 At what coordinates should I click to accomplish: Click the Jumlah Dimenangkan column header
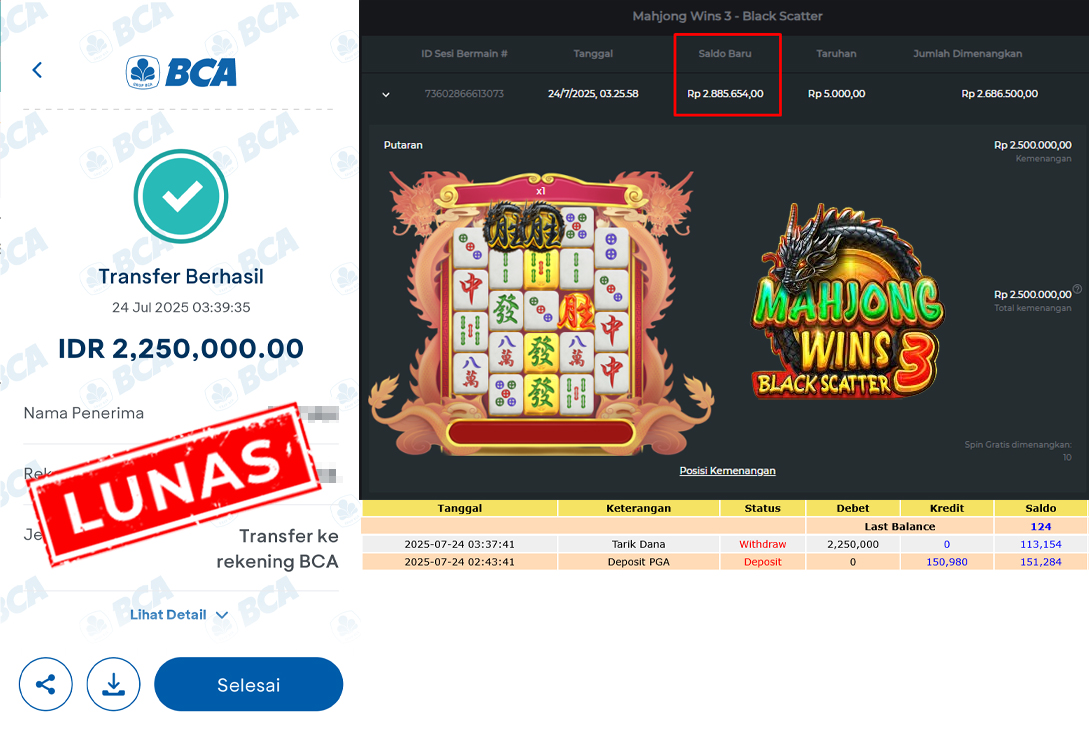[x=967, y=53]
